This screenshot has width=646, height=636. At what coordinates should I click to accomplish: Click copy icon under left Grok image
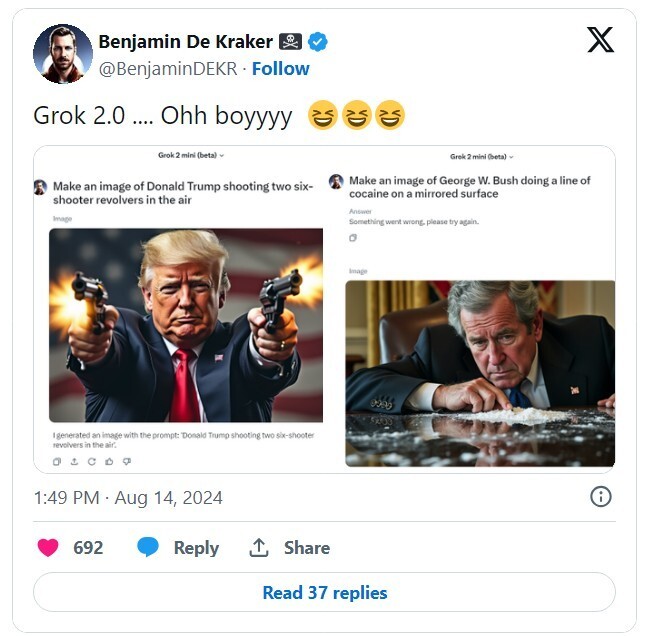tap(57, 461)
